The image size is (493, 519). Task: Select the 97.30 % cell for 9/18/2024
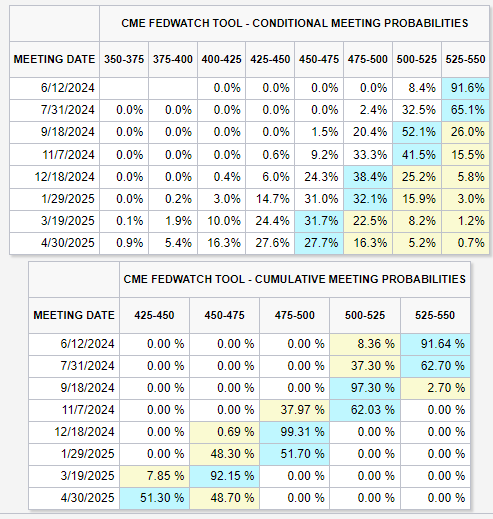pos(365,388)
